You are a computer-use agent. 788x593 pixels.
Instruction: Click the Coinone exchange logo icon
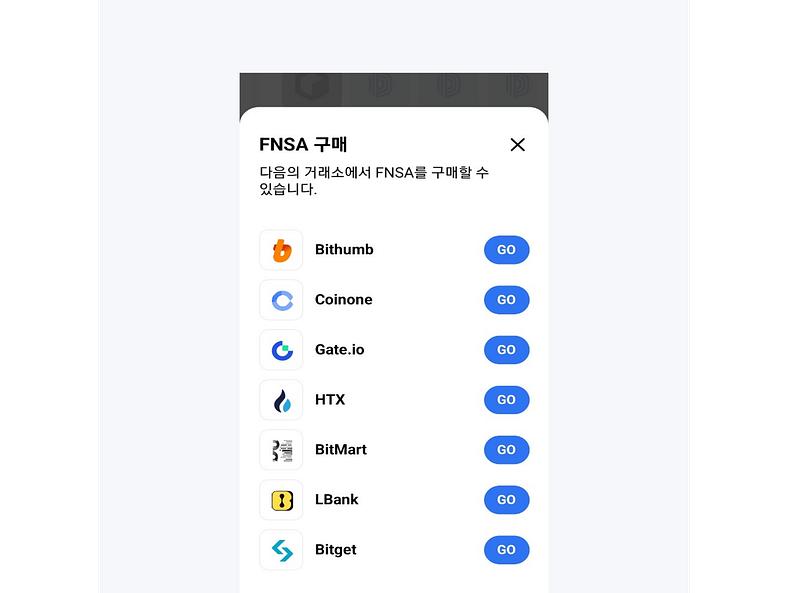tap(281, 300)
